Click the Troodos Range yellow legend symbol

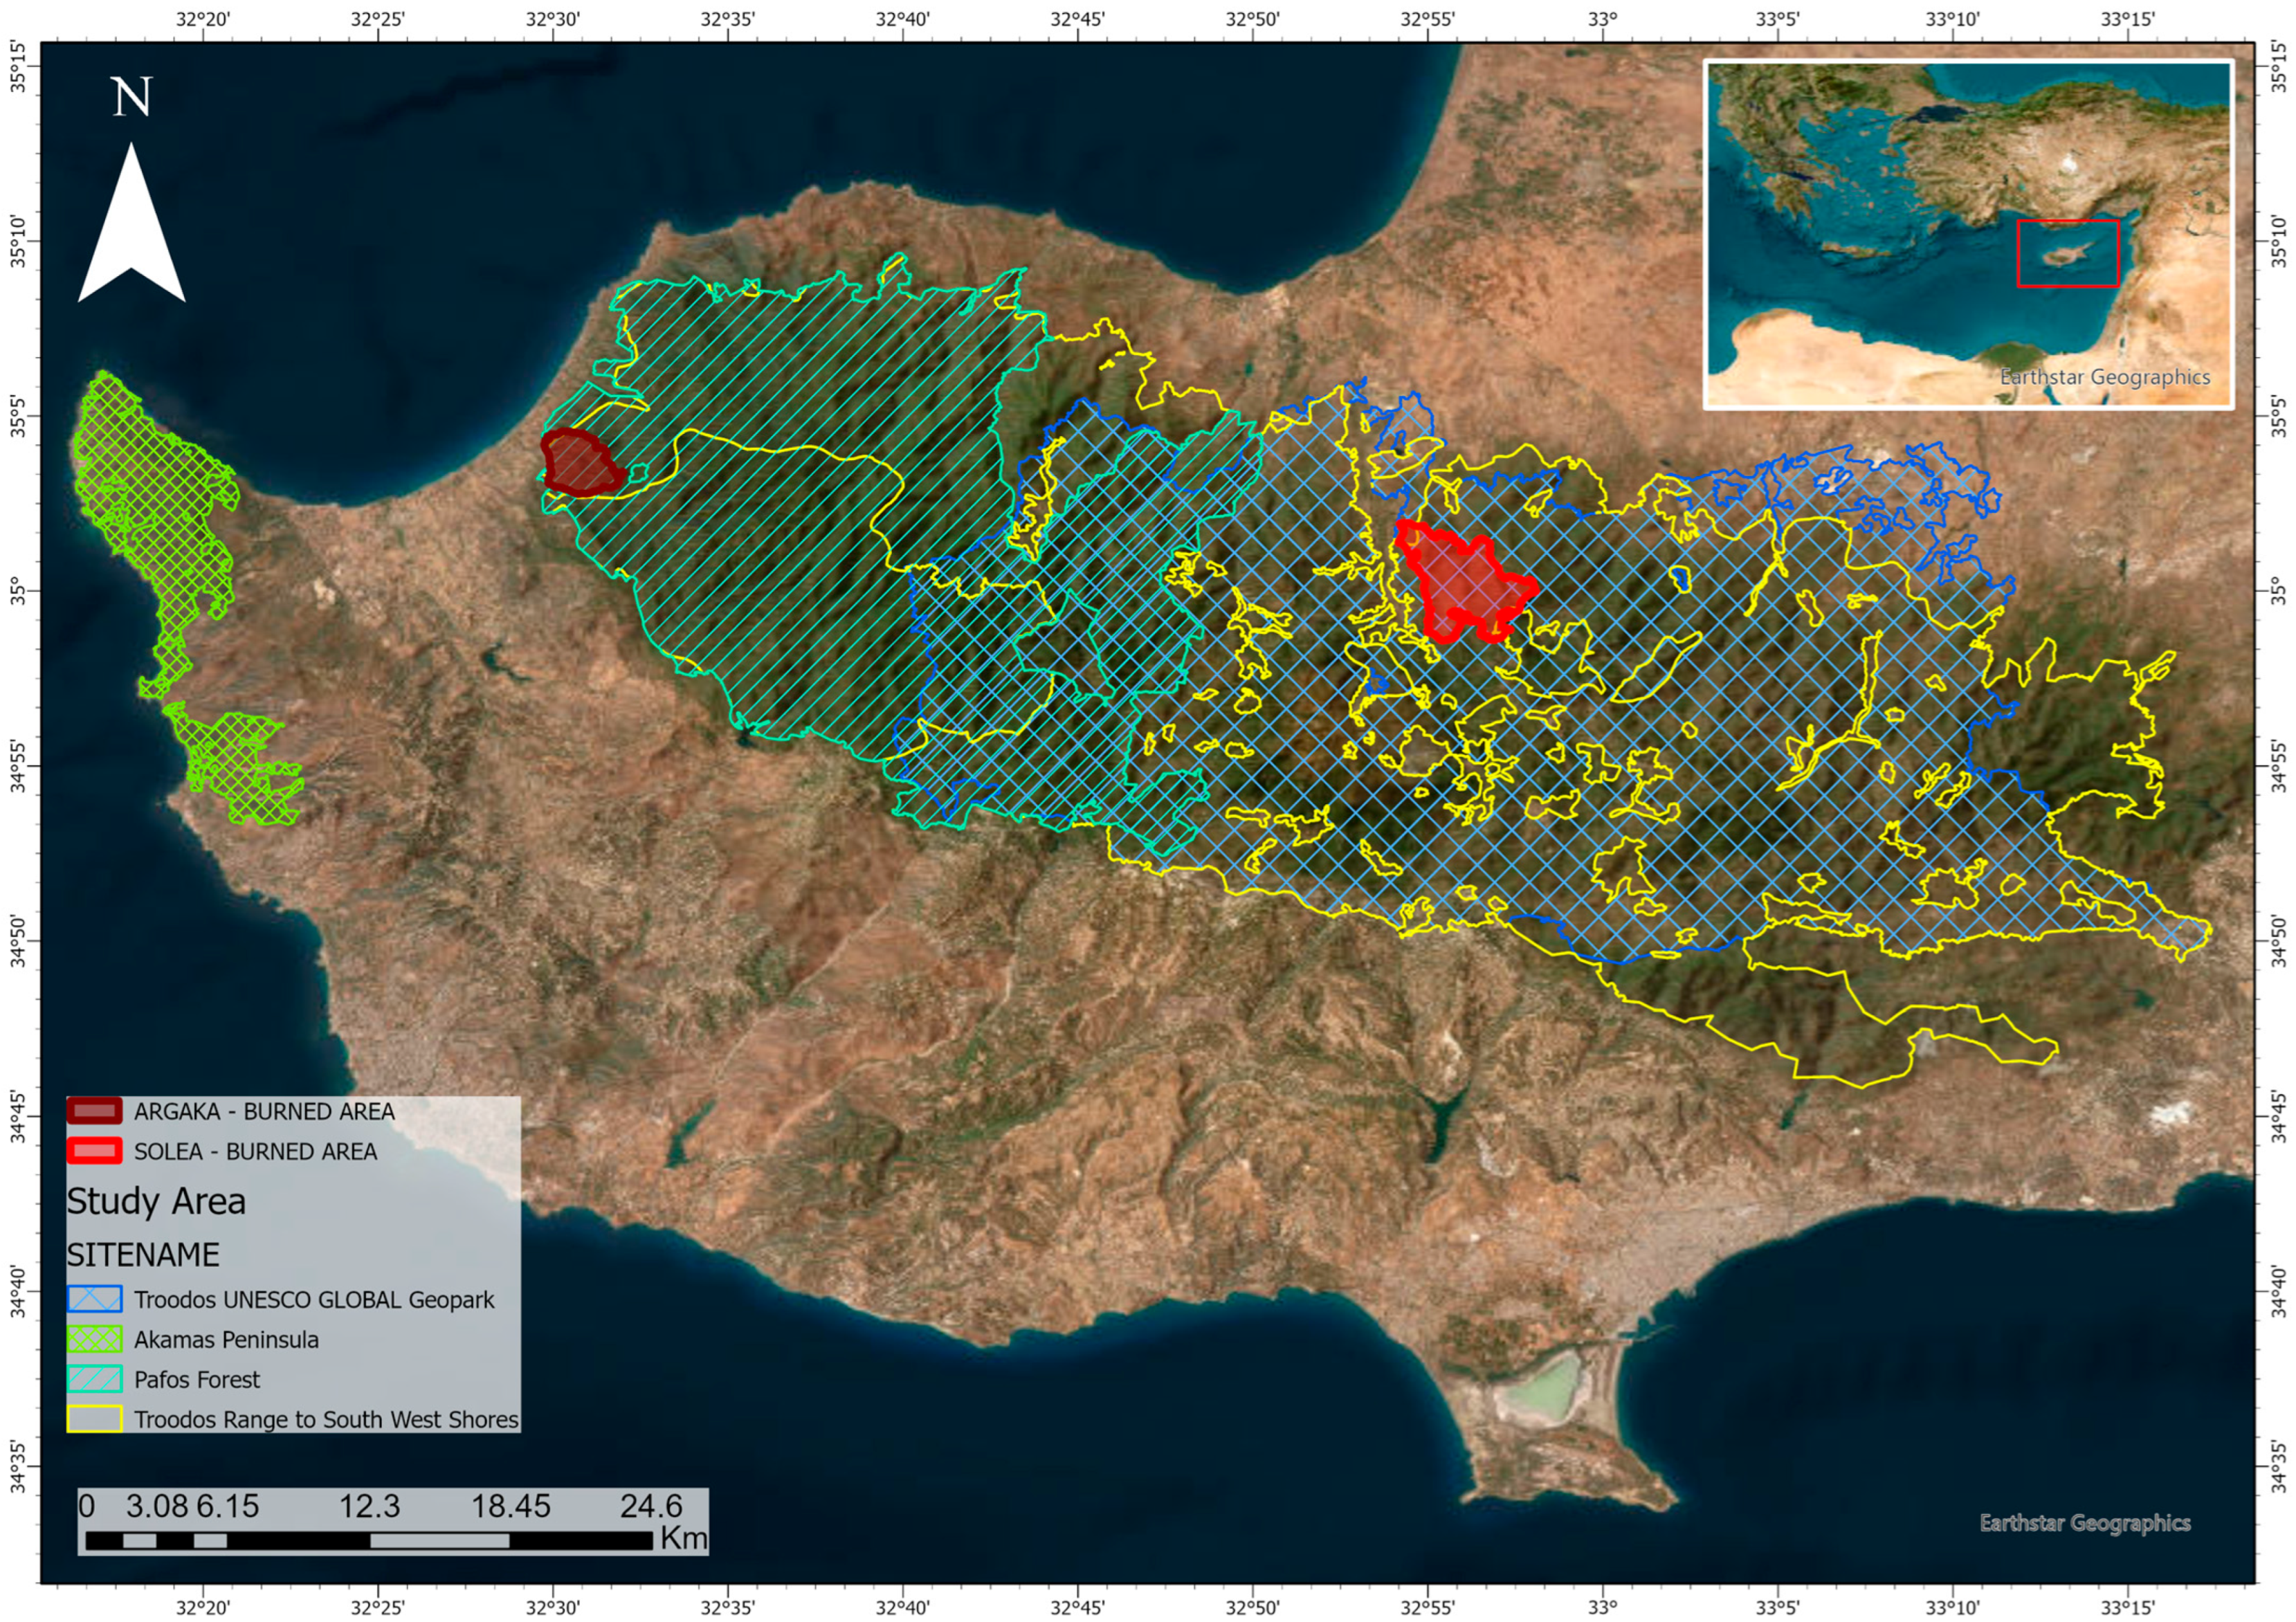(x=94, y=1419)
